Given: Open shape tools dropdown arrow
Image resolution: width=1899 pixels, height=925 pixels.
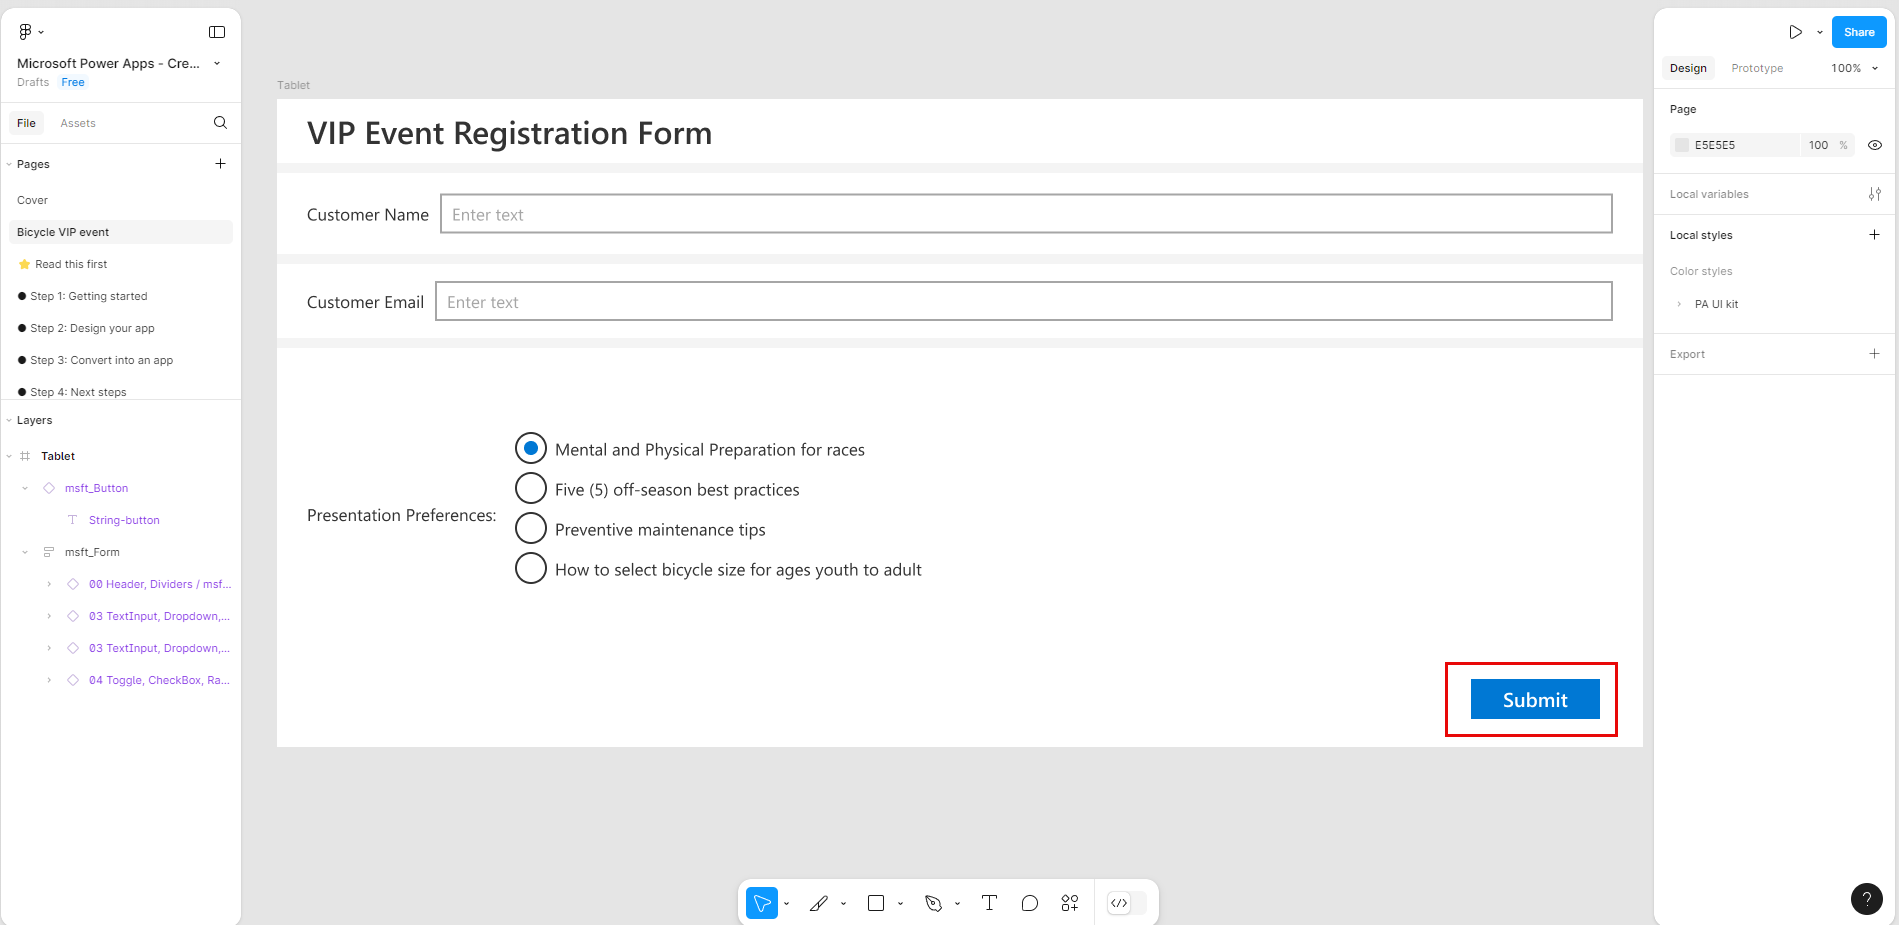Looking at the screenshot, I should [x=901, y=903].
